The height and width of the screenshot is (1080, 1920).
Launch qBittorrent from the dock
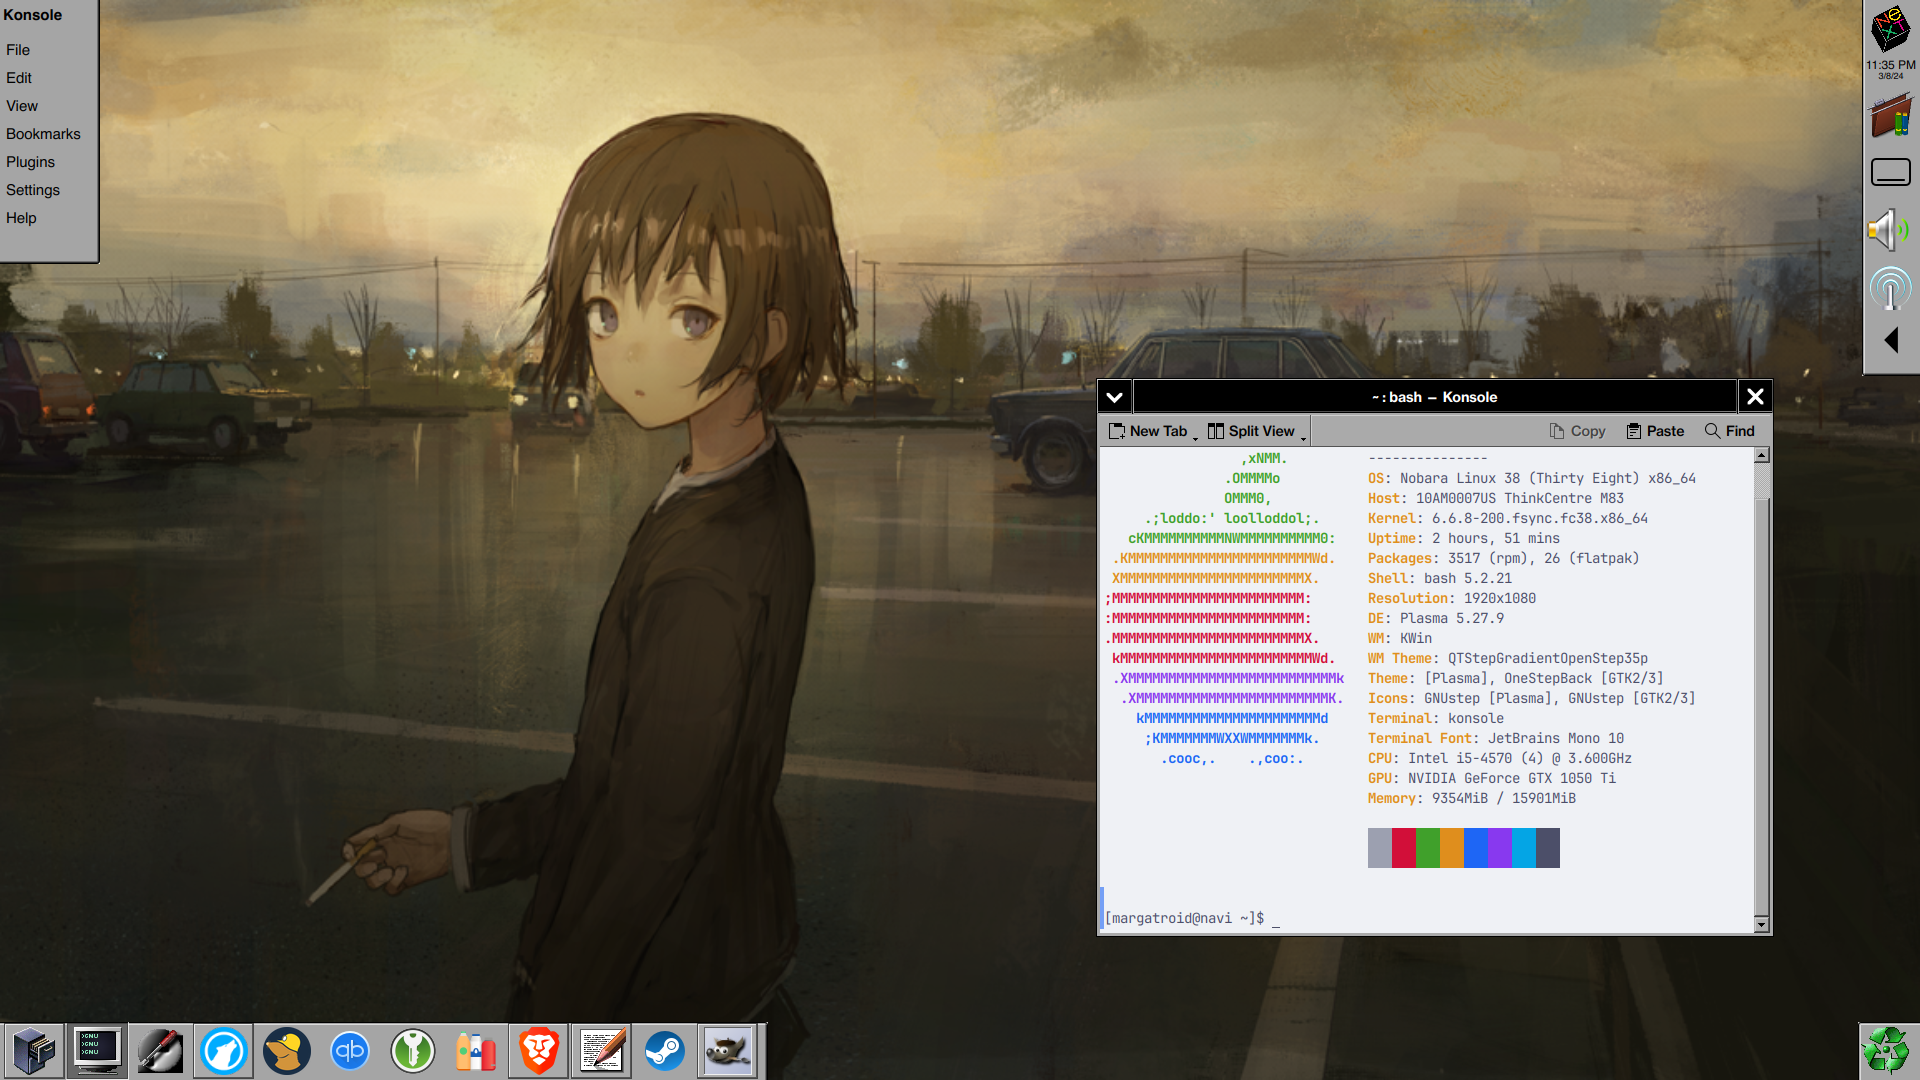click(x=349, y=1051)
